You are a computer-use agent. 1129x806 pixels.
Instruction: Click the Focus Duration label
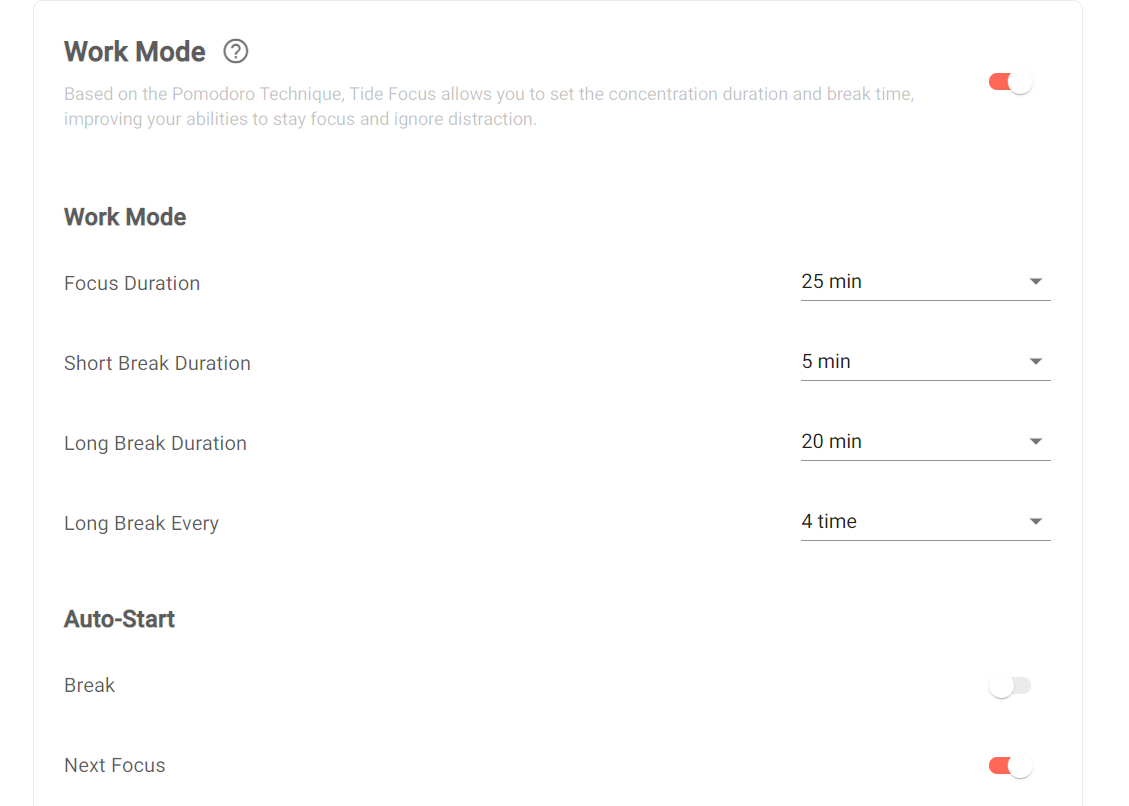[132, 284]
